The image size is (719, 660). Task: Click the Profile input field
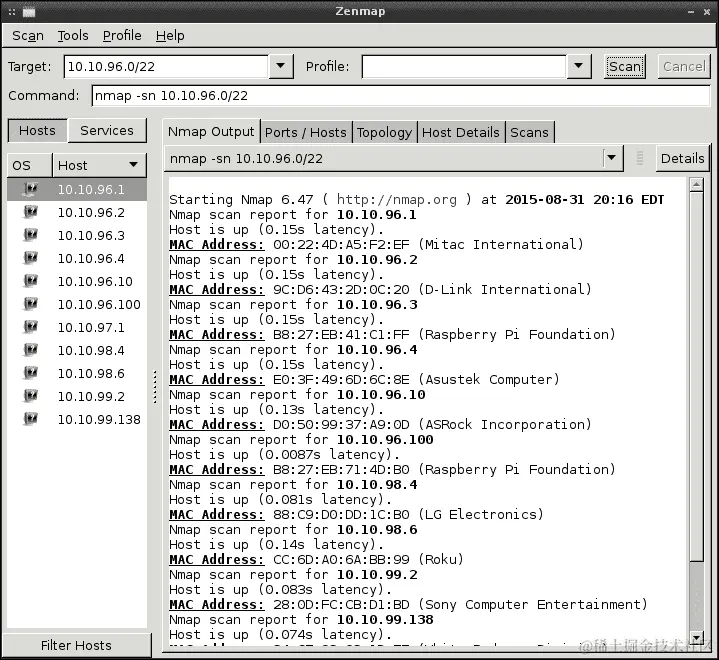(x=464, y=67)
